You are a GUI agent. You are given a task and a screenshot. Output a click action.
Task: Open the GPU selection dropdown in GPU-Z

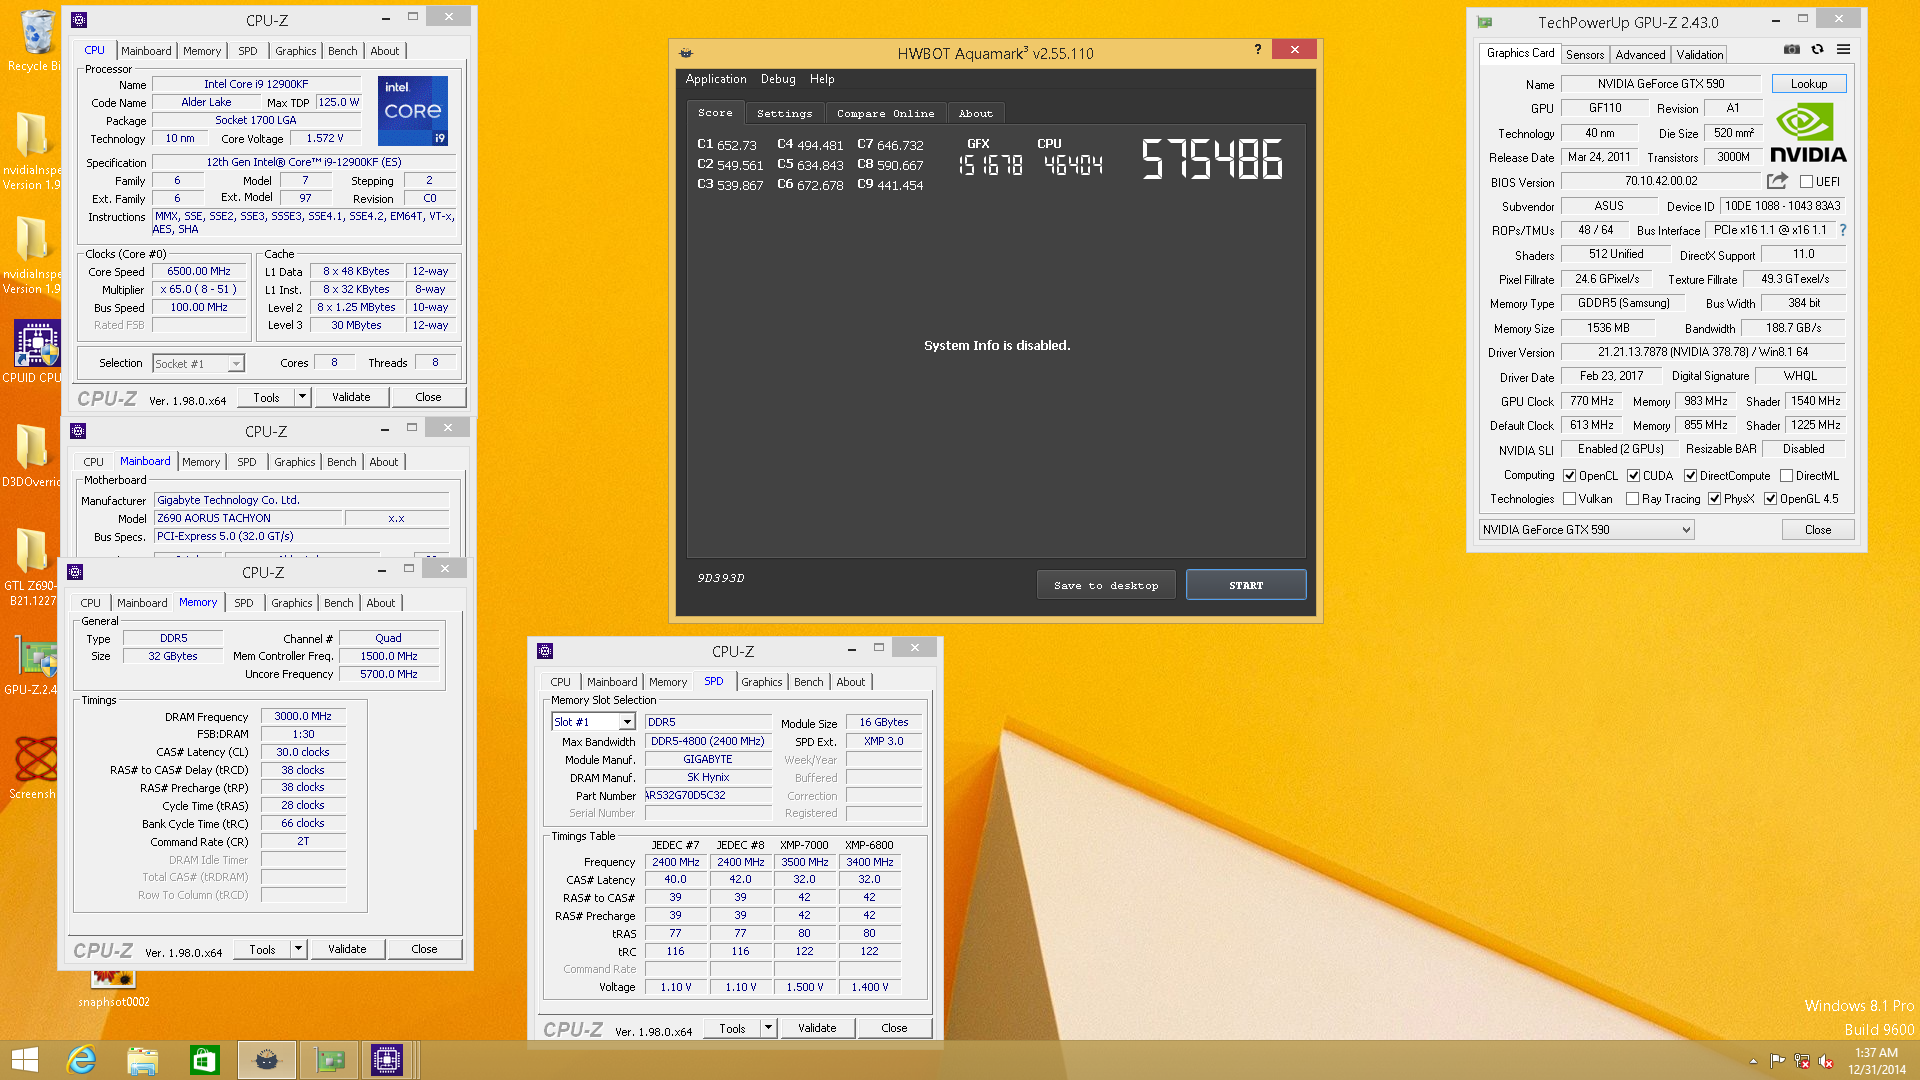click(1586, 530)
